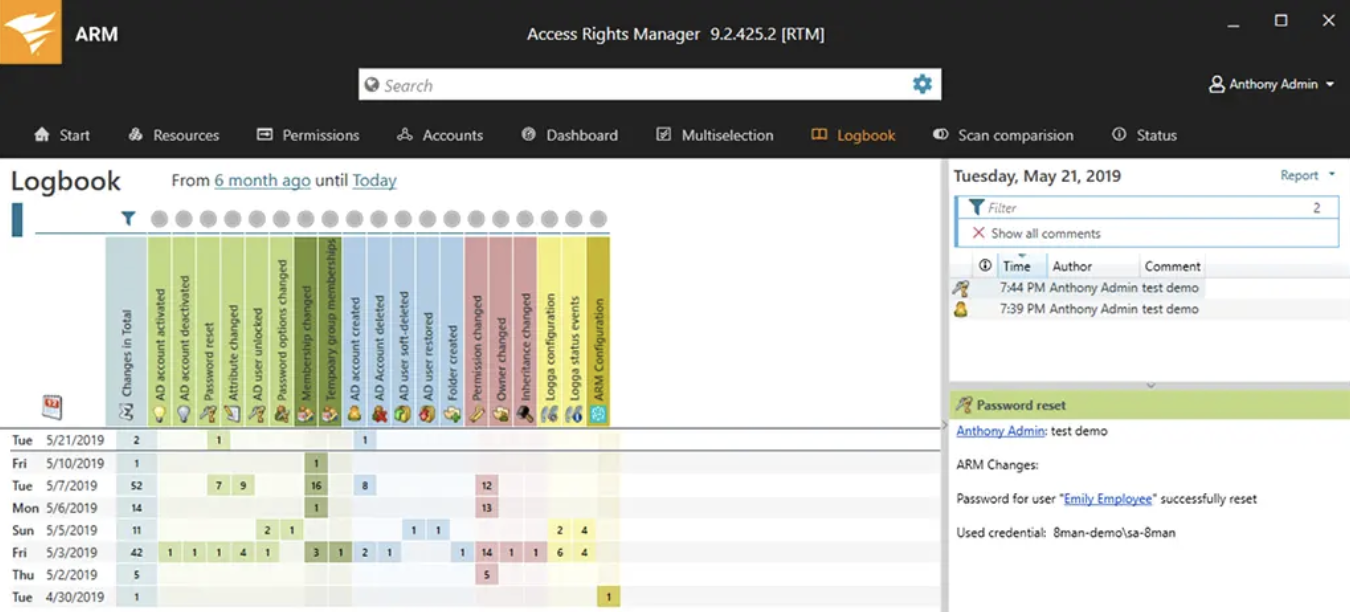
Task: Select the cell with 52 on 5/7/2019
Action: (136, 486)
